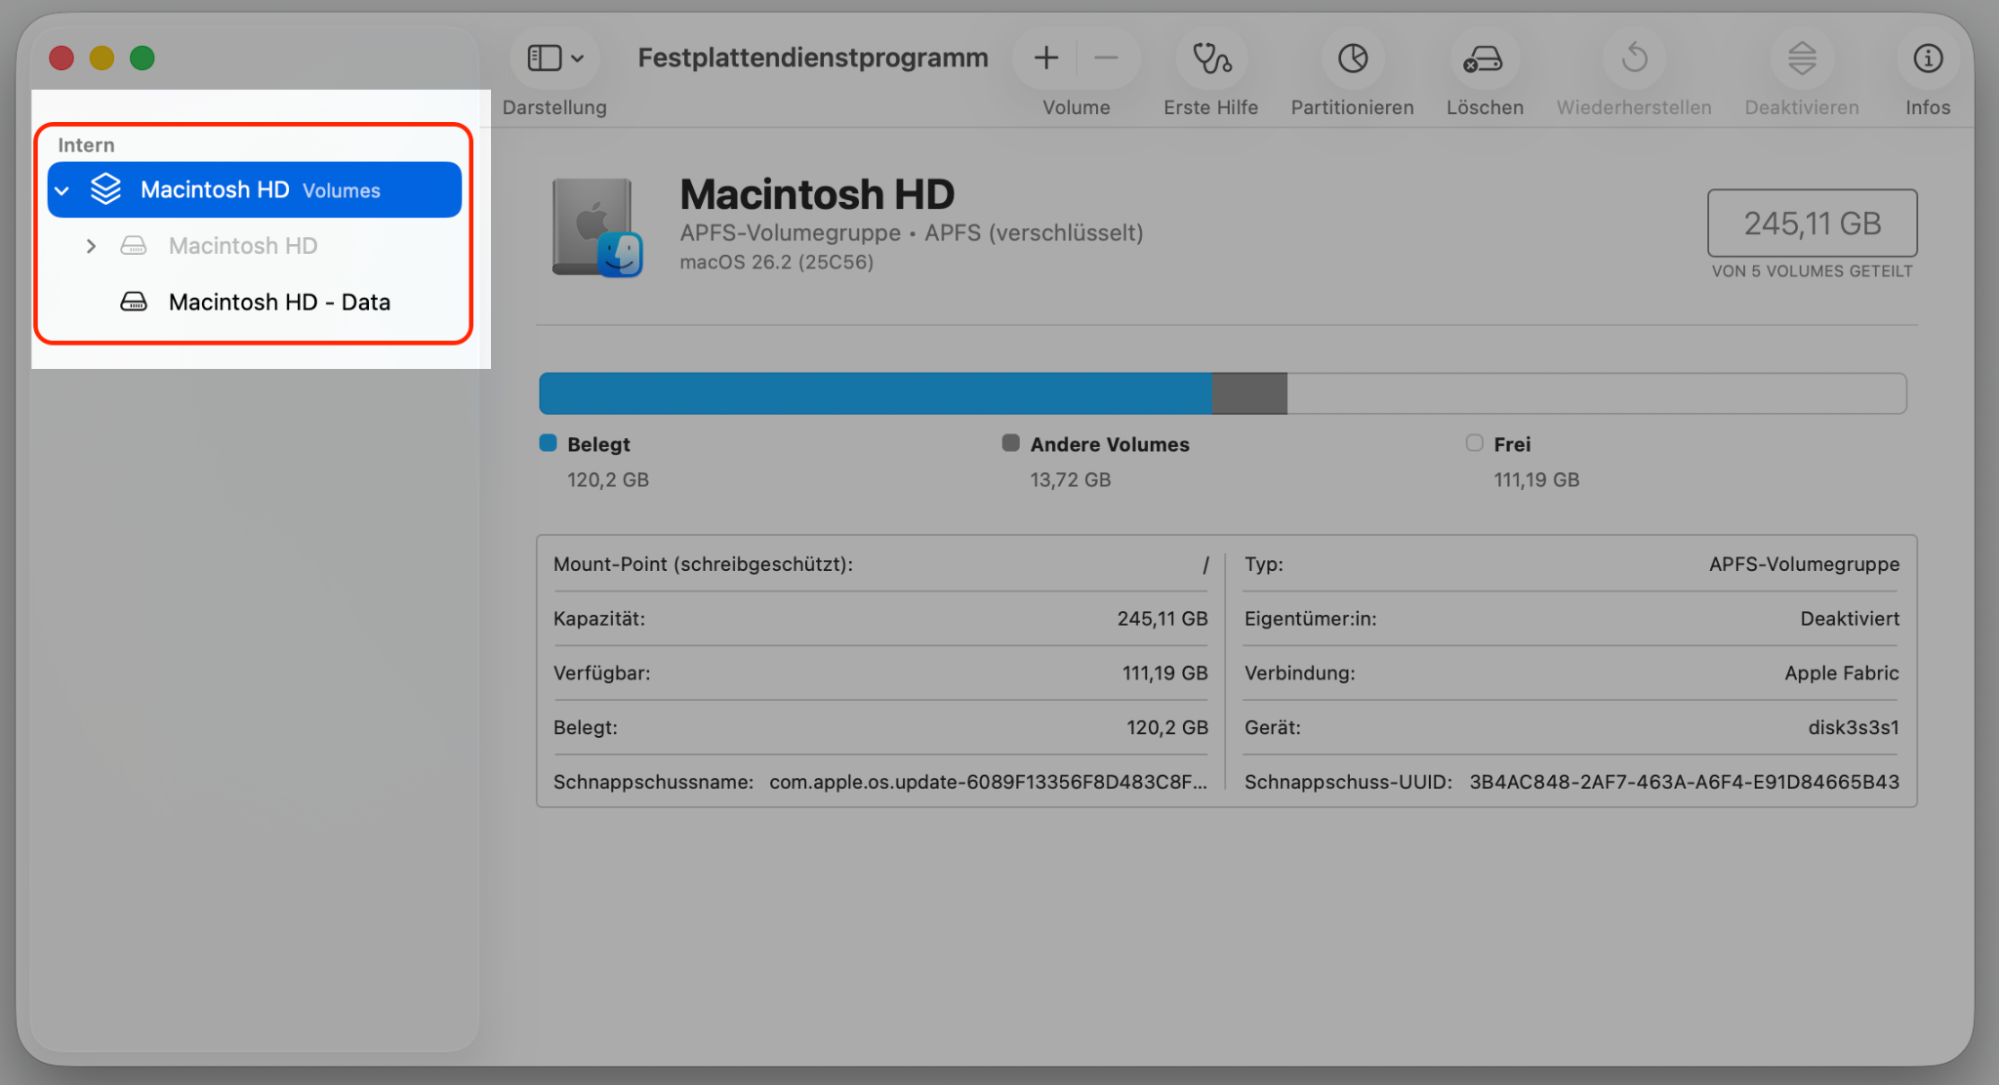Click the white Frei legend swatch
Screen dimensions: 1999x1086
(x=1474, y=443)
